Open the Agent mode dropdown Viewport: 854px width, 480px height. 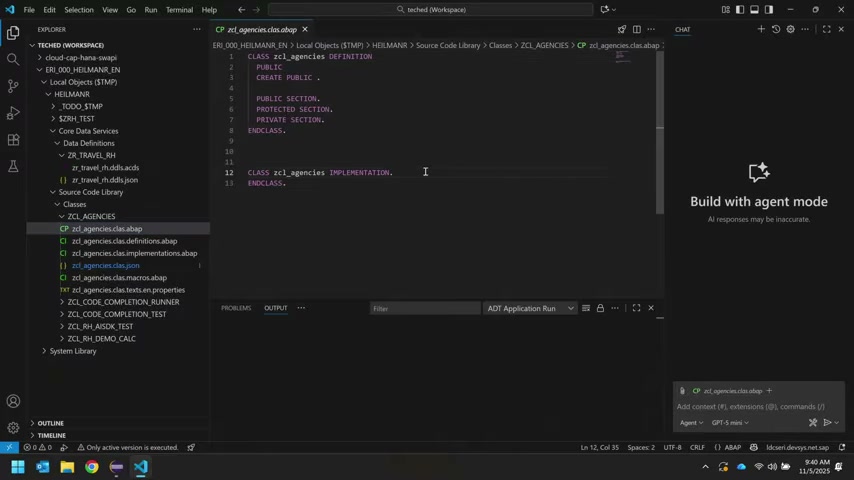[x=691, y=422]
